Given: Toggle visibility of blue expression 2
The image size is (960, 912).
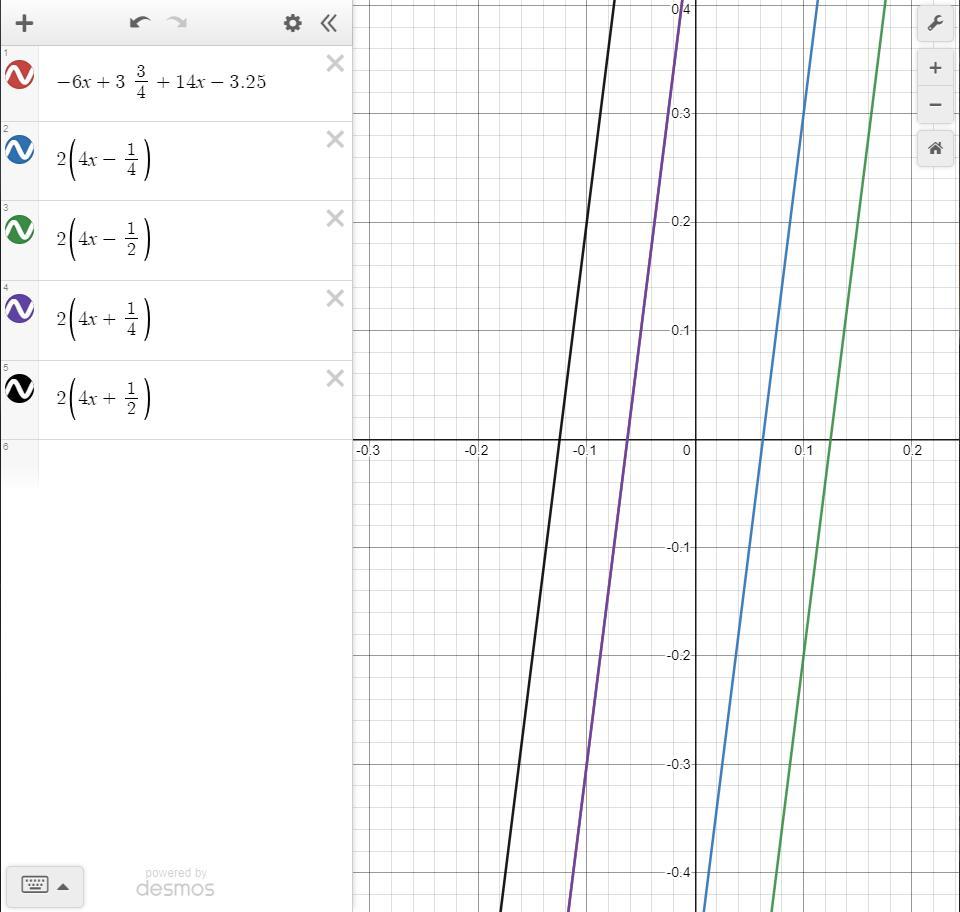Looking at the screenshot, I should click(20, 150).
